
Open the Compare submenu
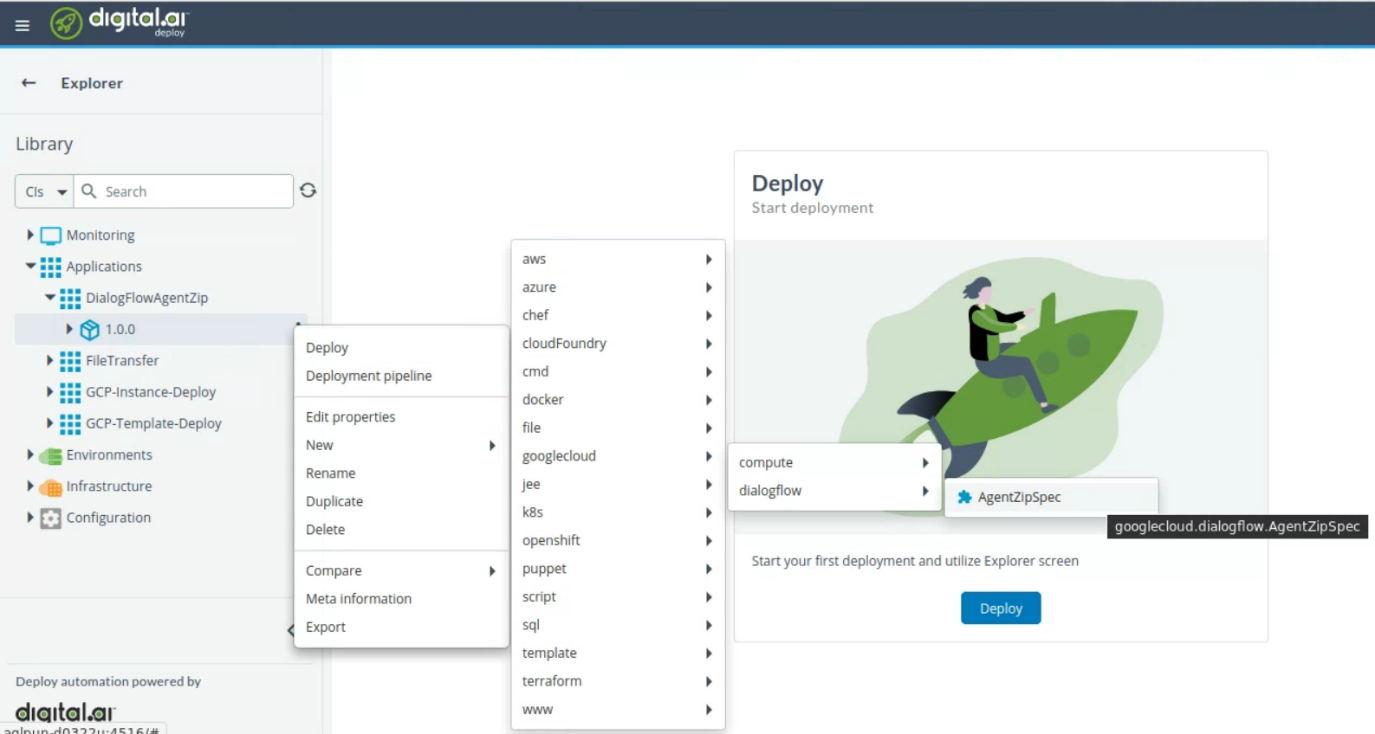click(x=401, y=571)
